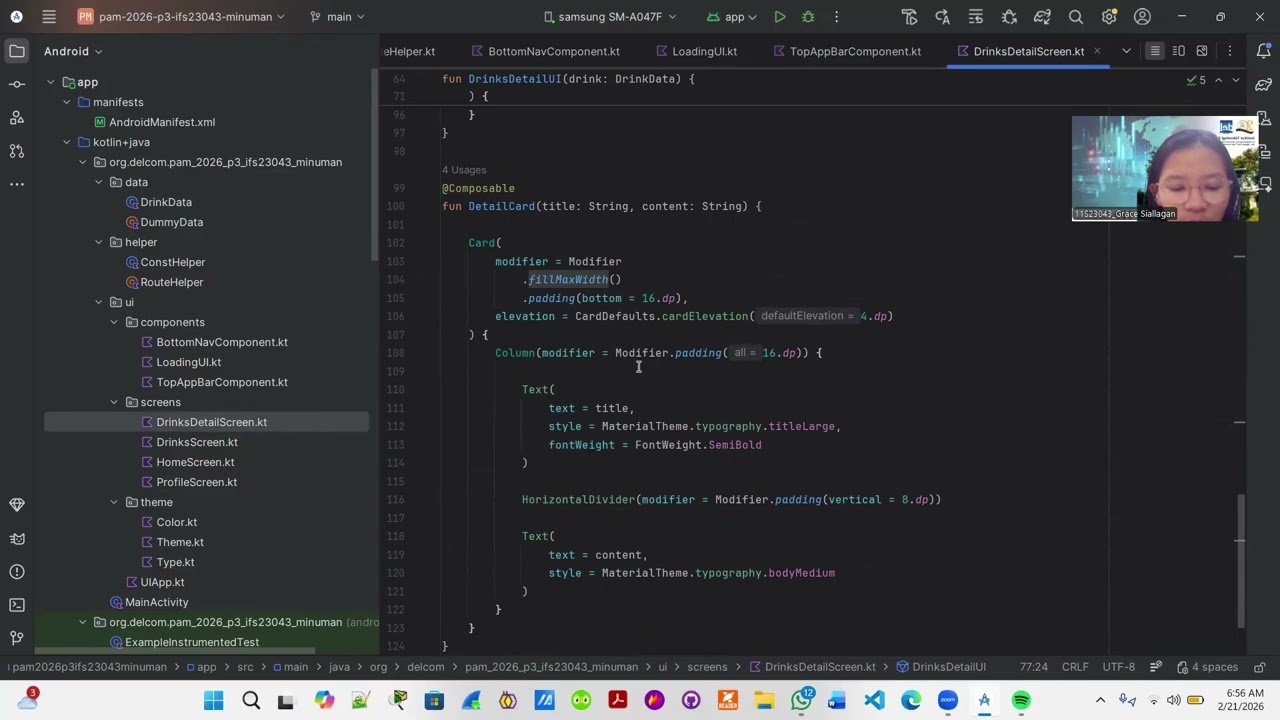1280x720 pixels.
Task: Open IDE settings gear
Action: pyautogui.click(x=1109, y=17)
